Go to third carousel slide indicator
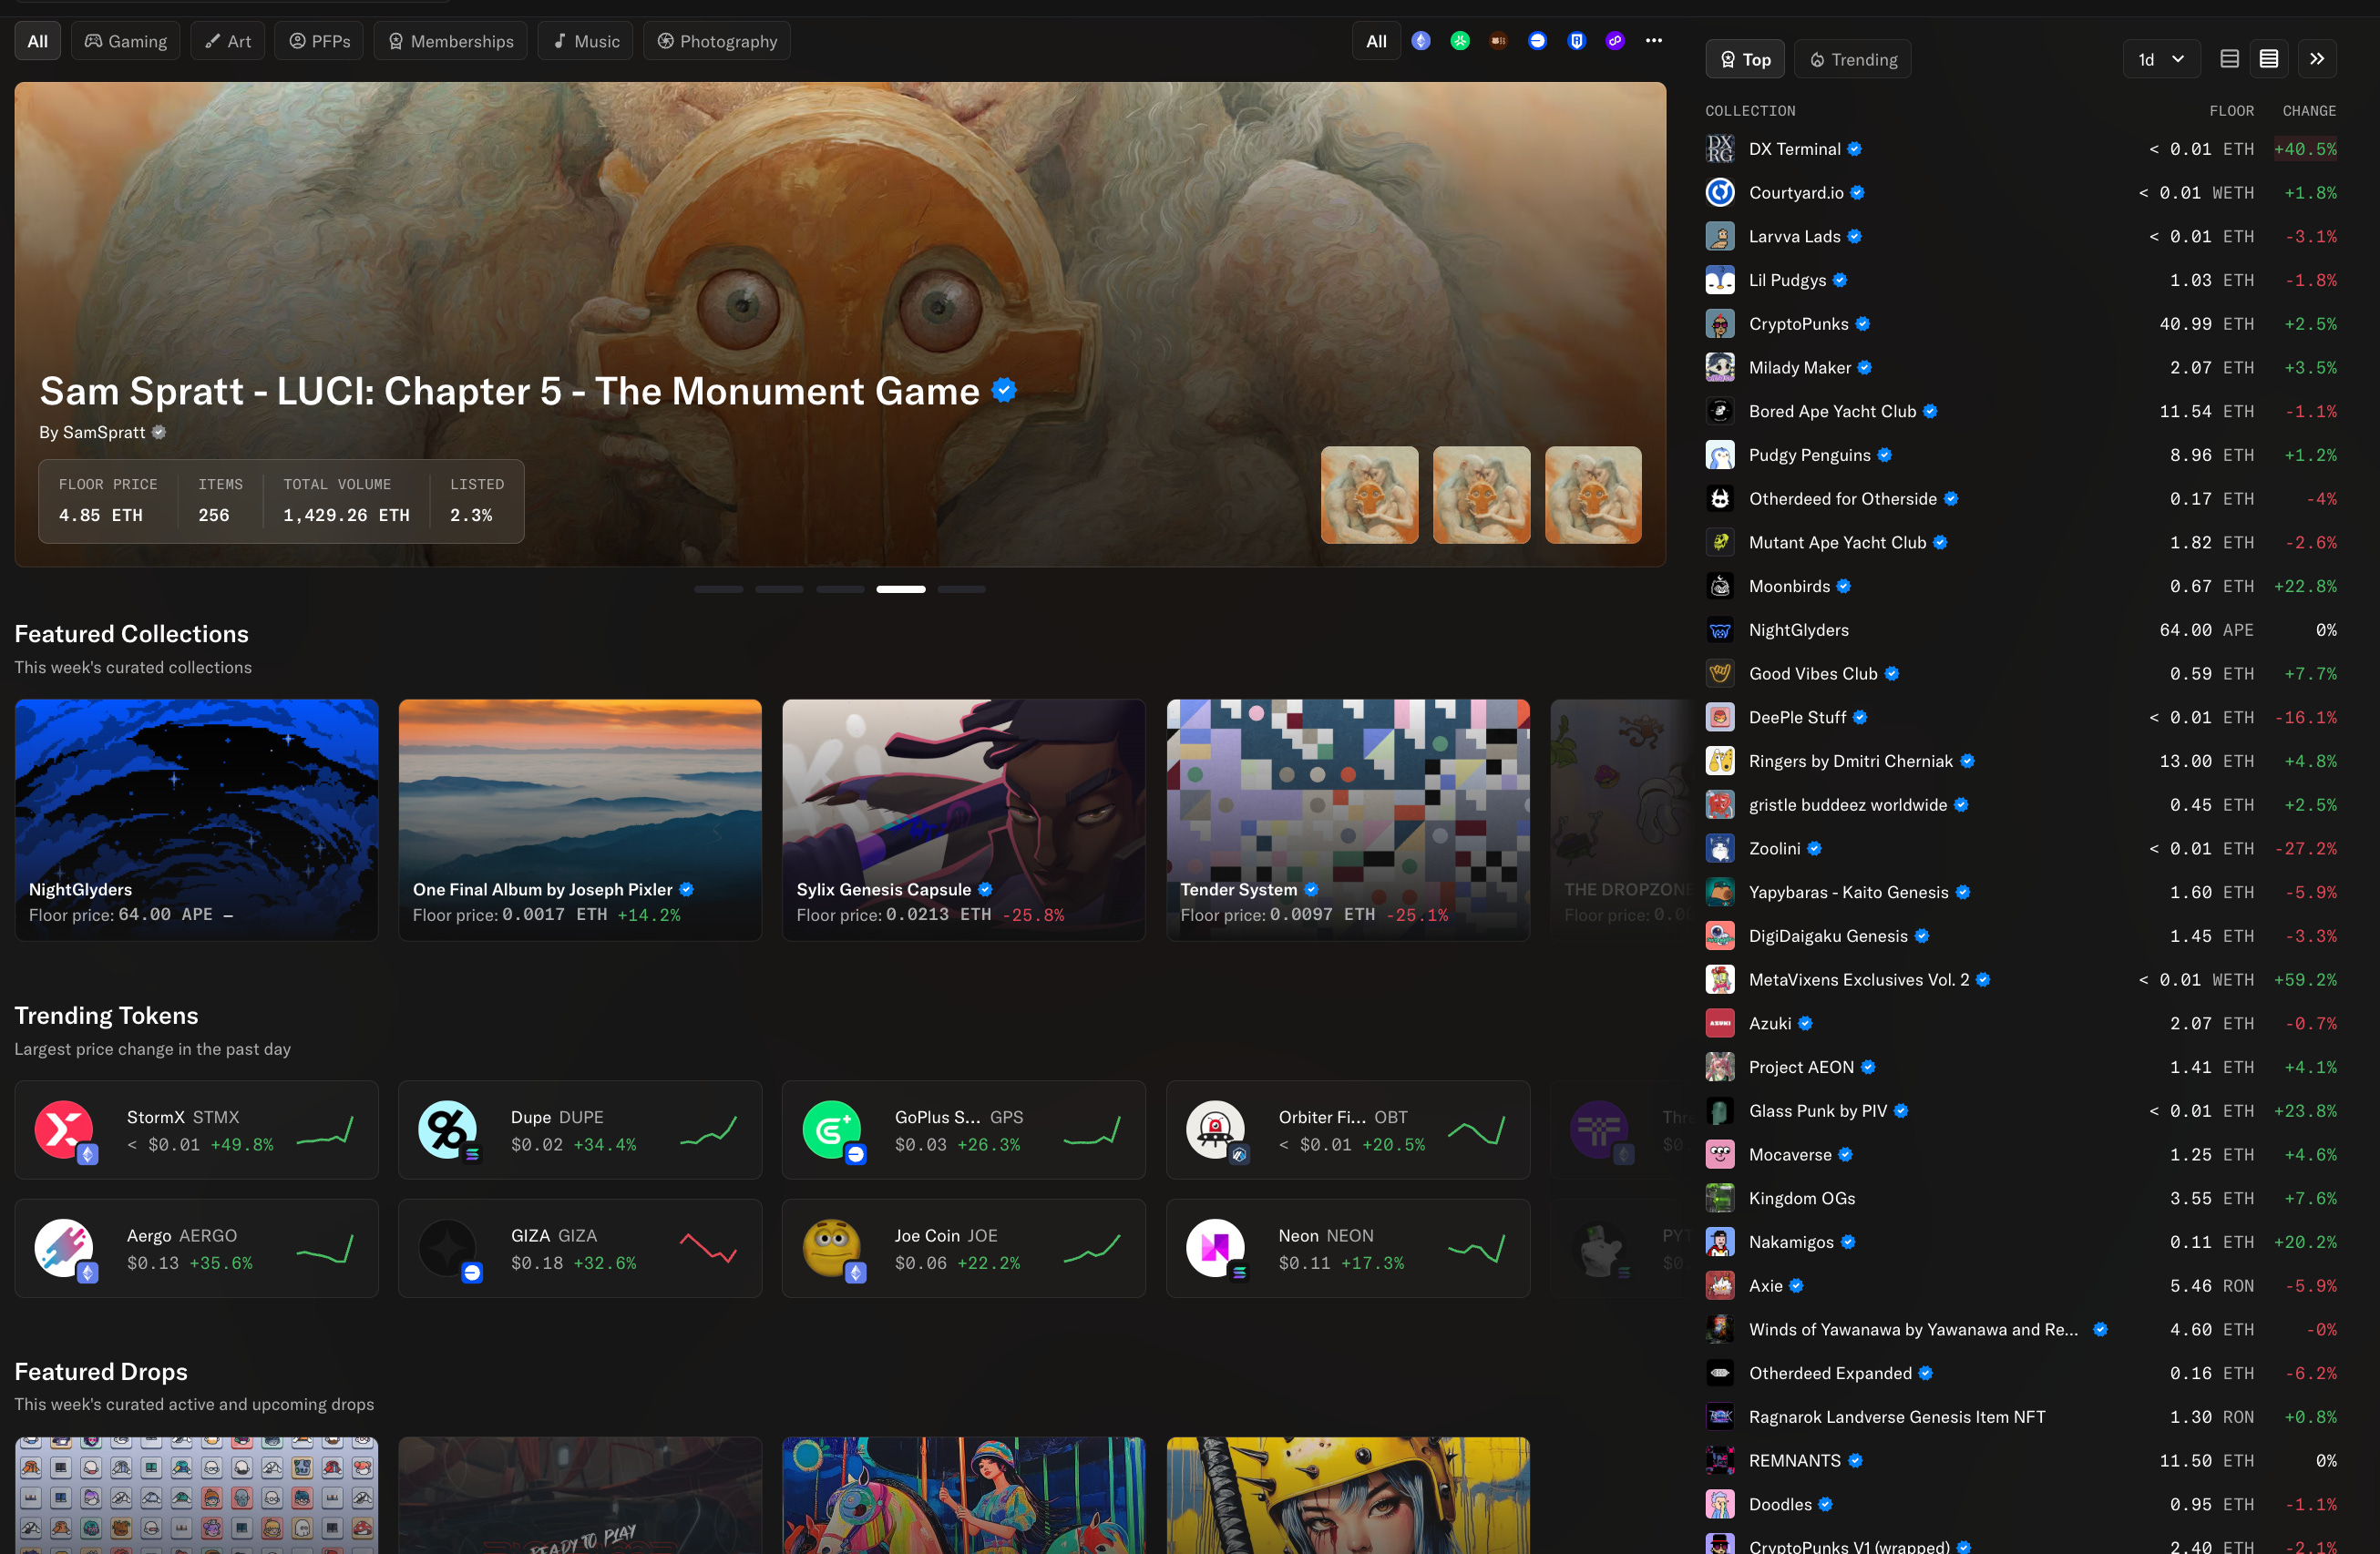This screenshot has height=1554, width=2380. pyautogui.click(x=840, y=589)
